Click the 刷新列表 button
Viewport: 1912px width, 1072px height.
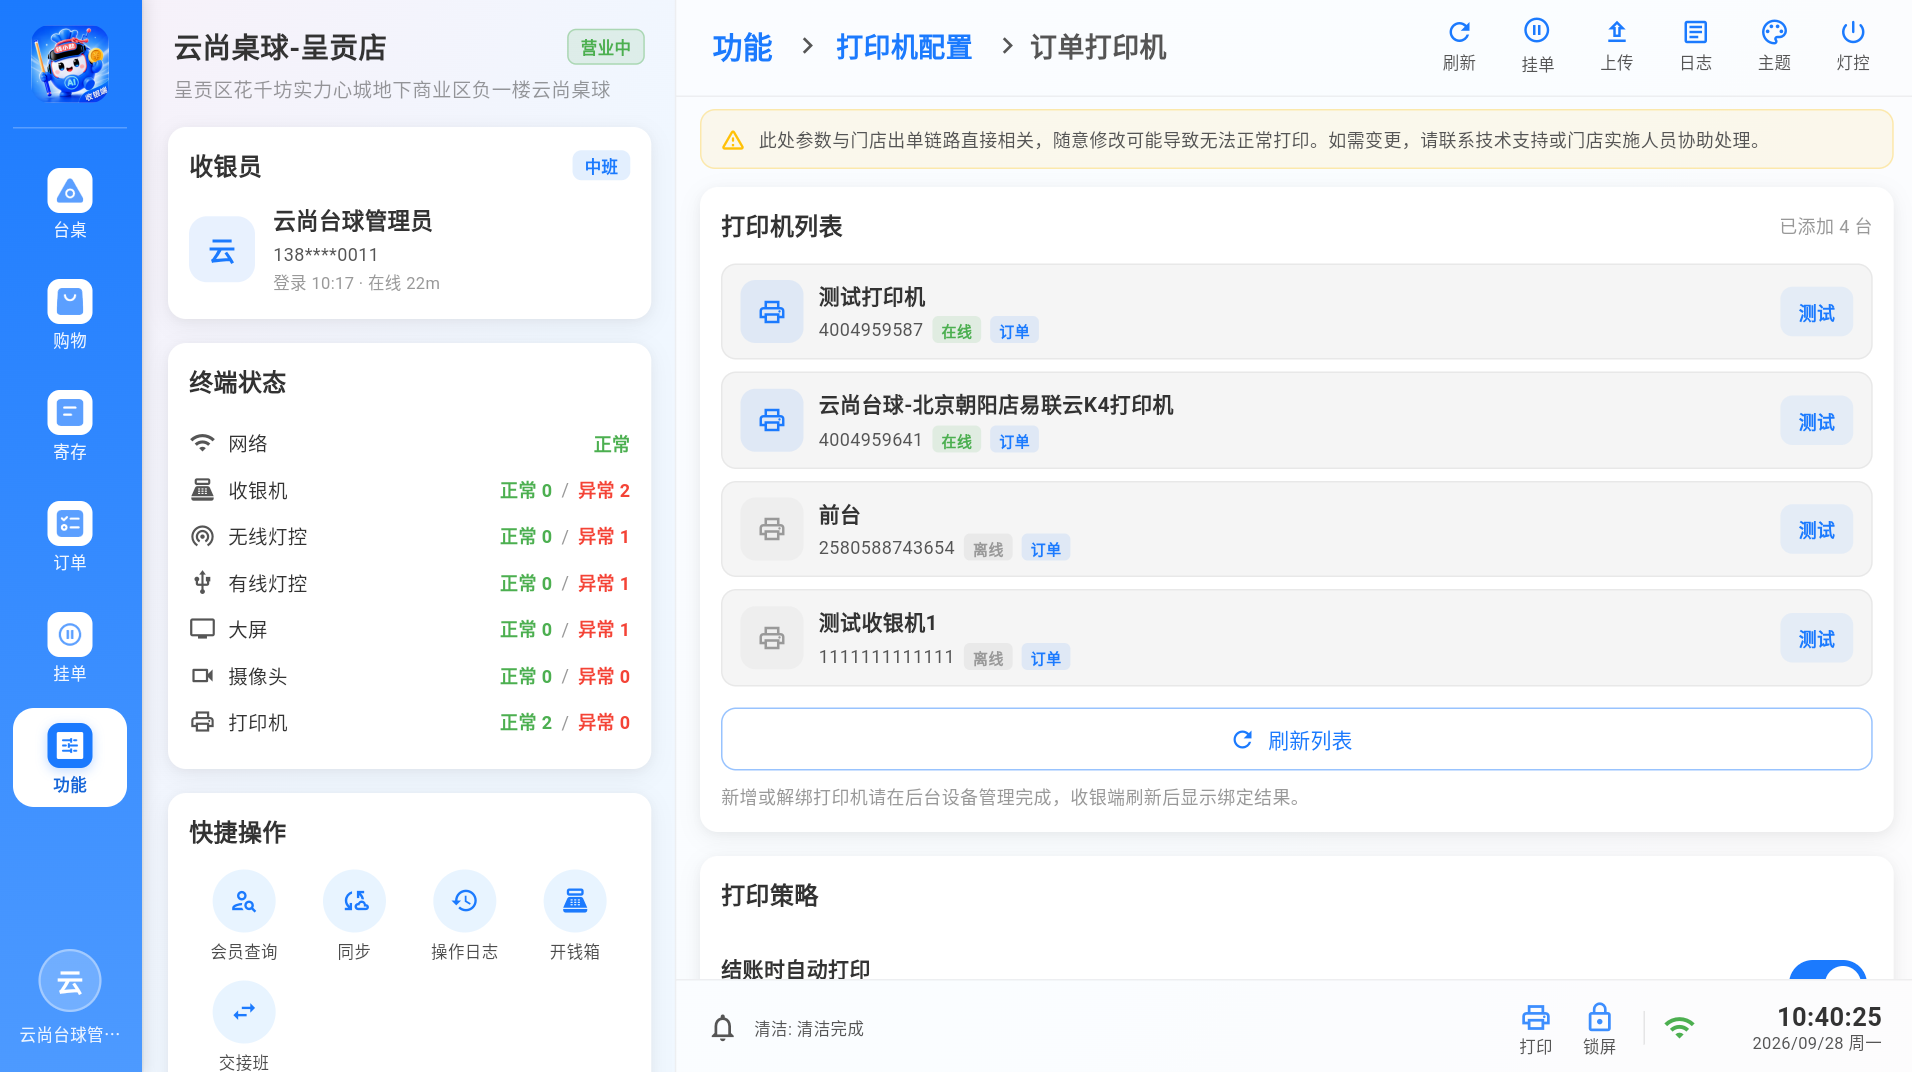point(1296,740)
